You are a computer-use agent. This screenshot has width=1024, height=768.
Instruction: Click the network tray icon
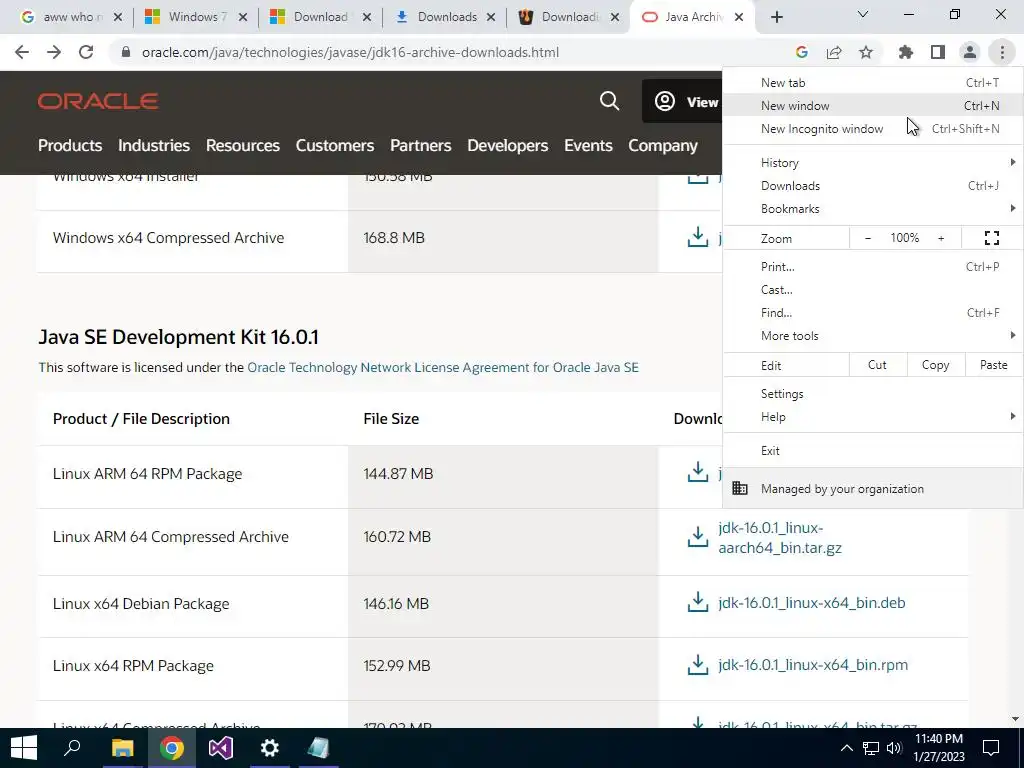pos(871,748)
